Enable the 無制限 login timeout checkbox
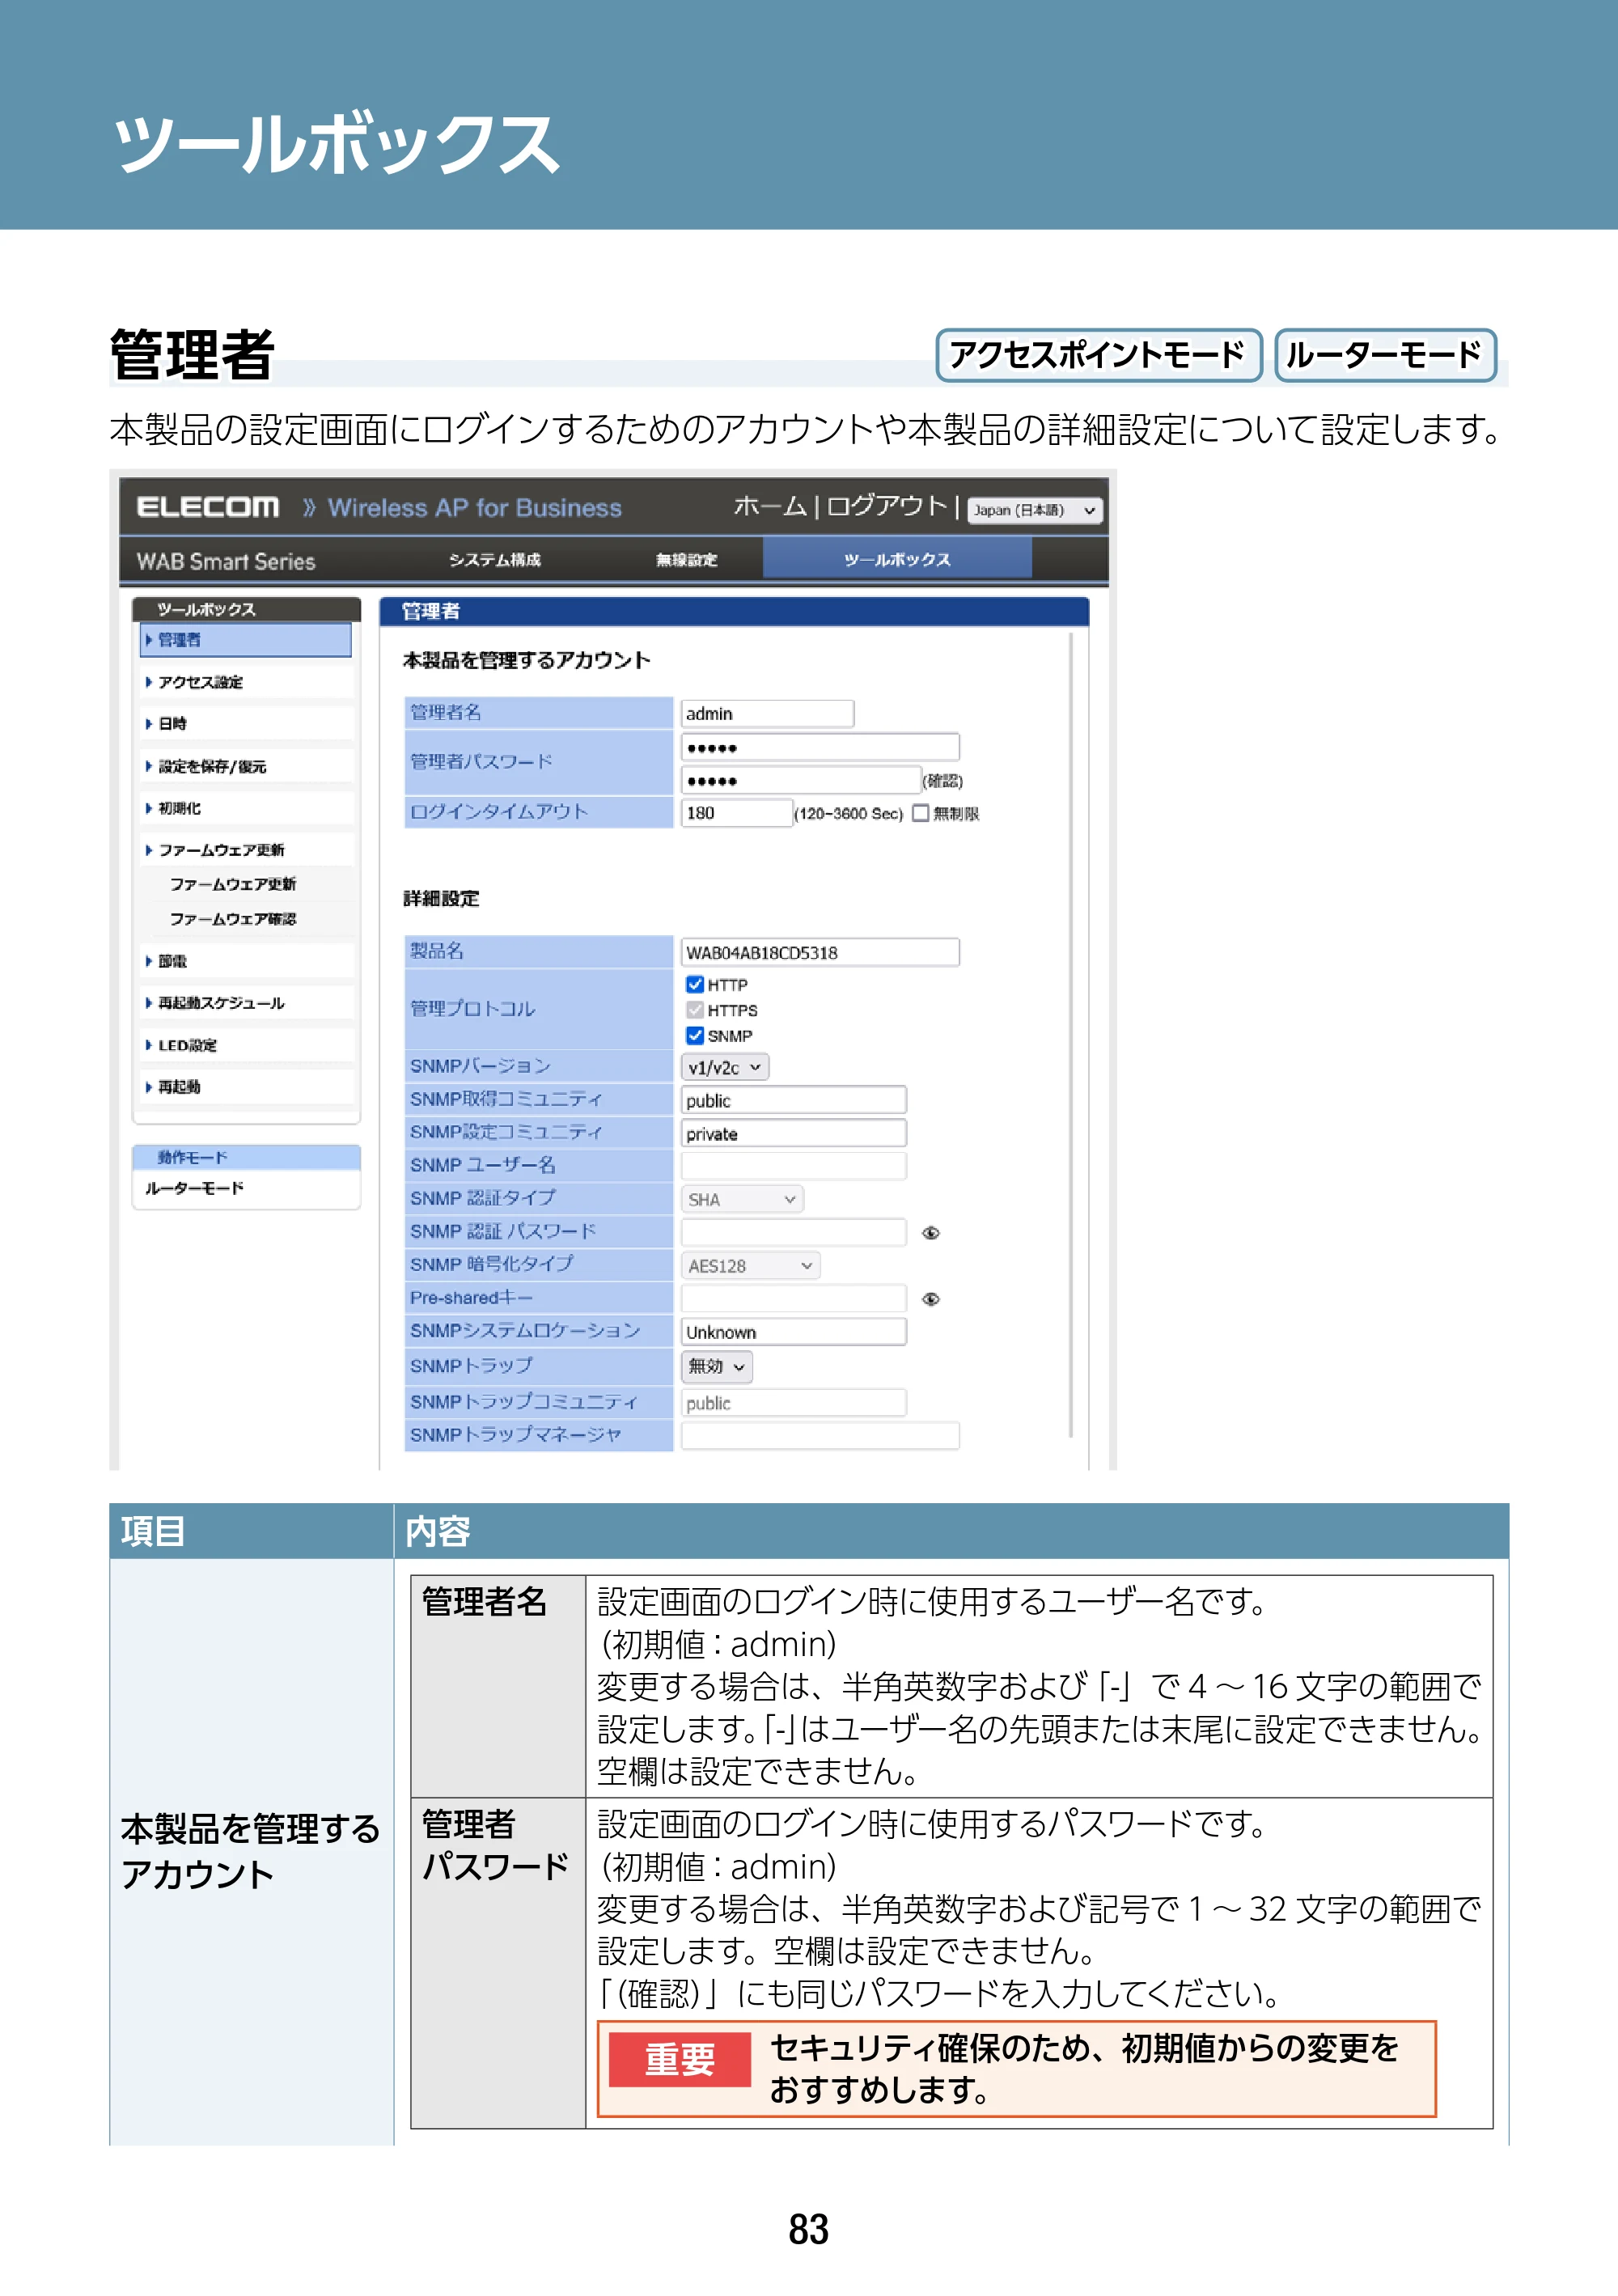Viewport: 1618px width, 2296px height. tap(920, 813)
